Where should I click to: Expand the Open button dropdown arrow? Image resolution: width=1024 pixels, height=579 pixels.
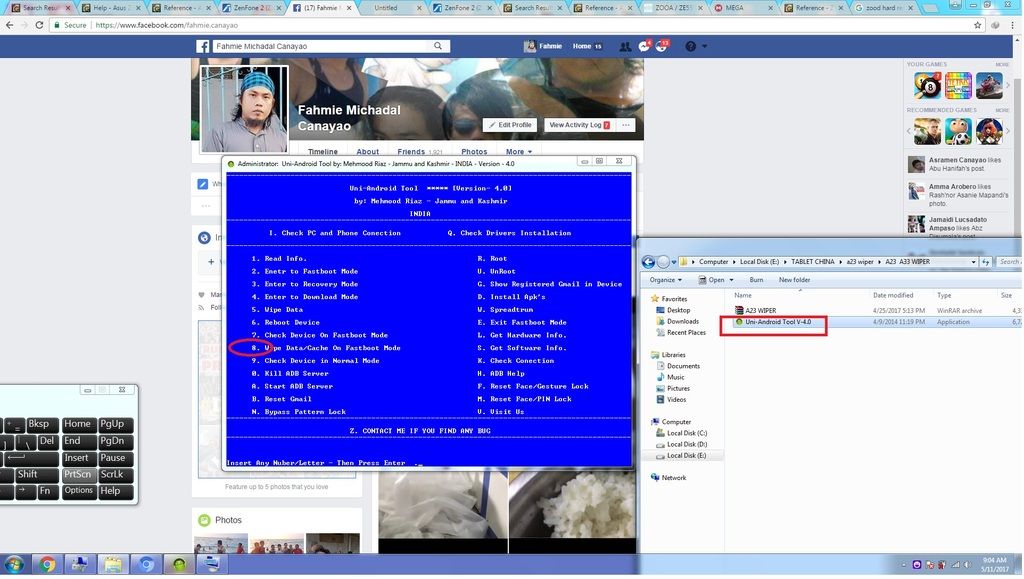(x=731, y=280)
